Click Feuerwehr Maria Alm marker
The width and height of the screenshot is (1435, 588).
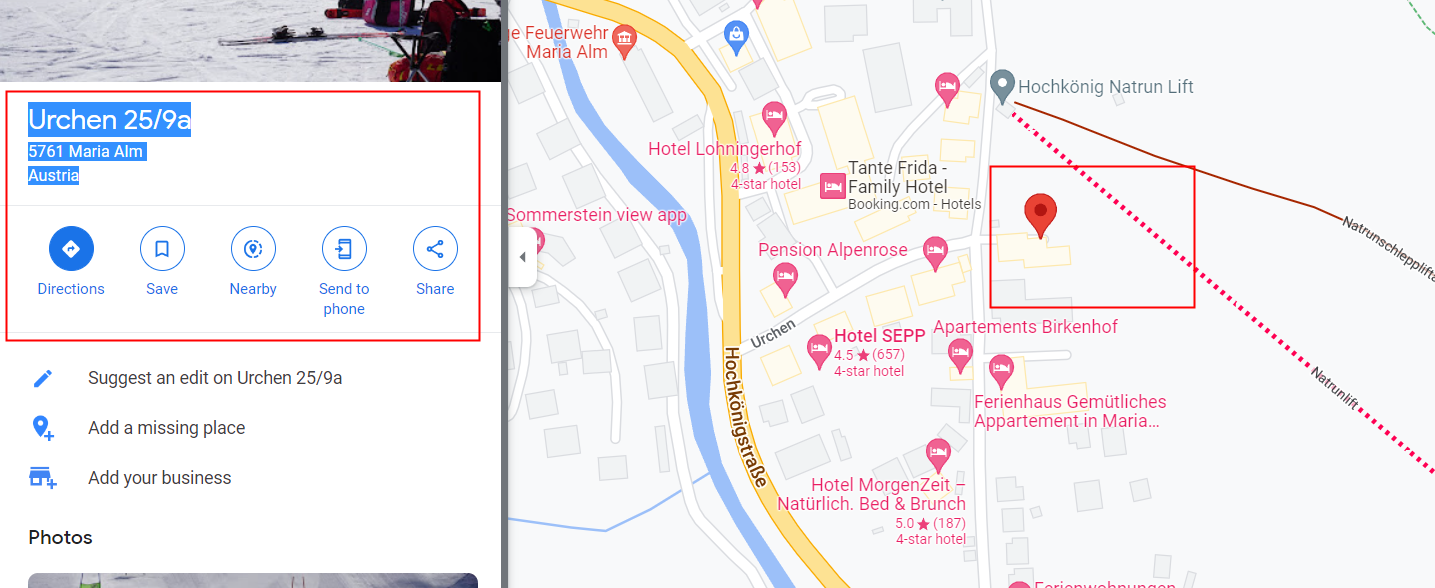625,40
